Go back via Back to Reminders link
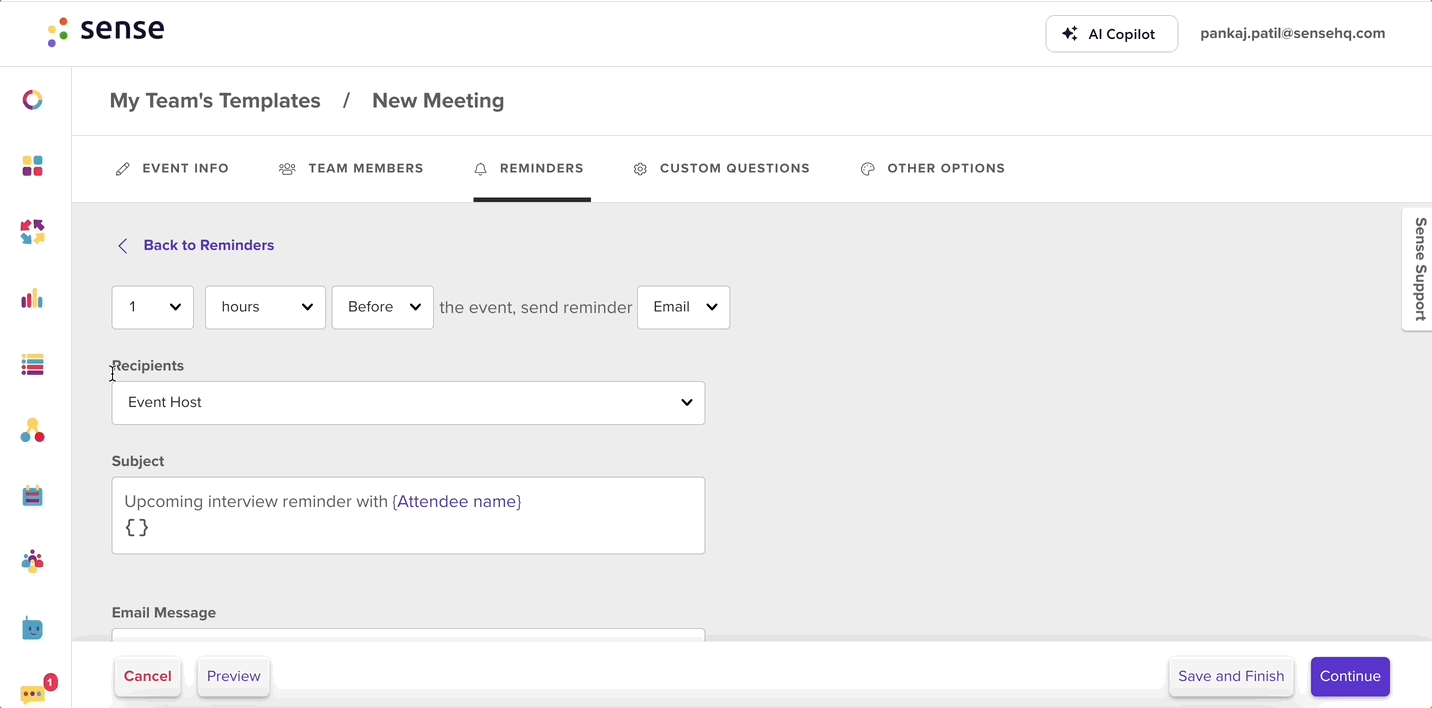The height and width of the screenshot is (708, 1432). click(x=196, y=245)
